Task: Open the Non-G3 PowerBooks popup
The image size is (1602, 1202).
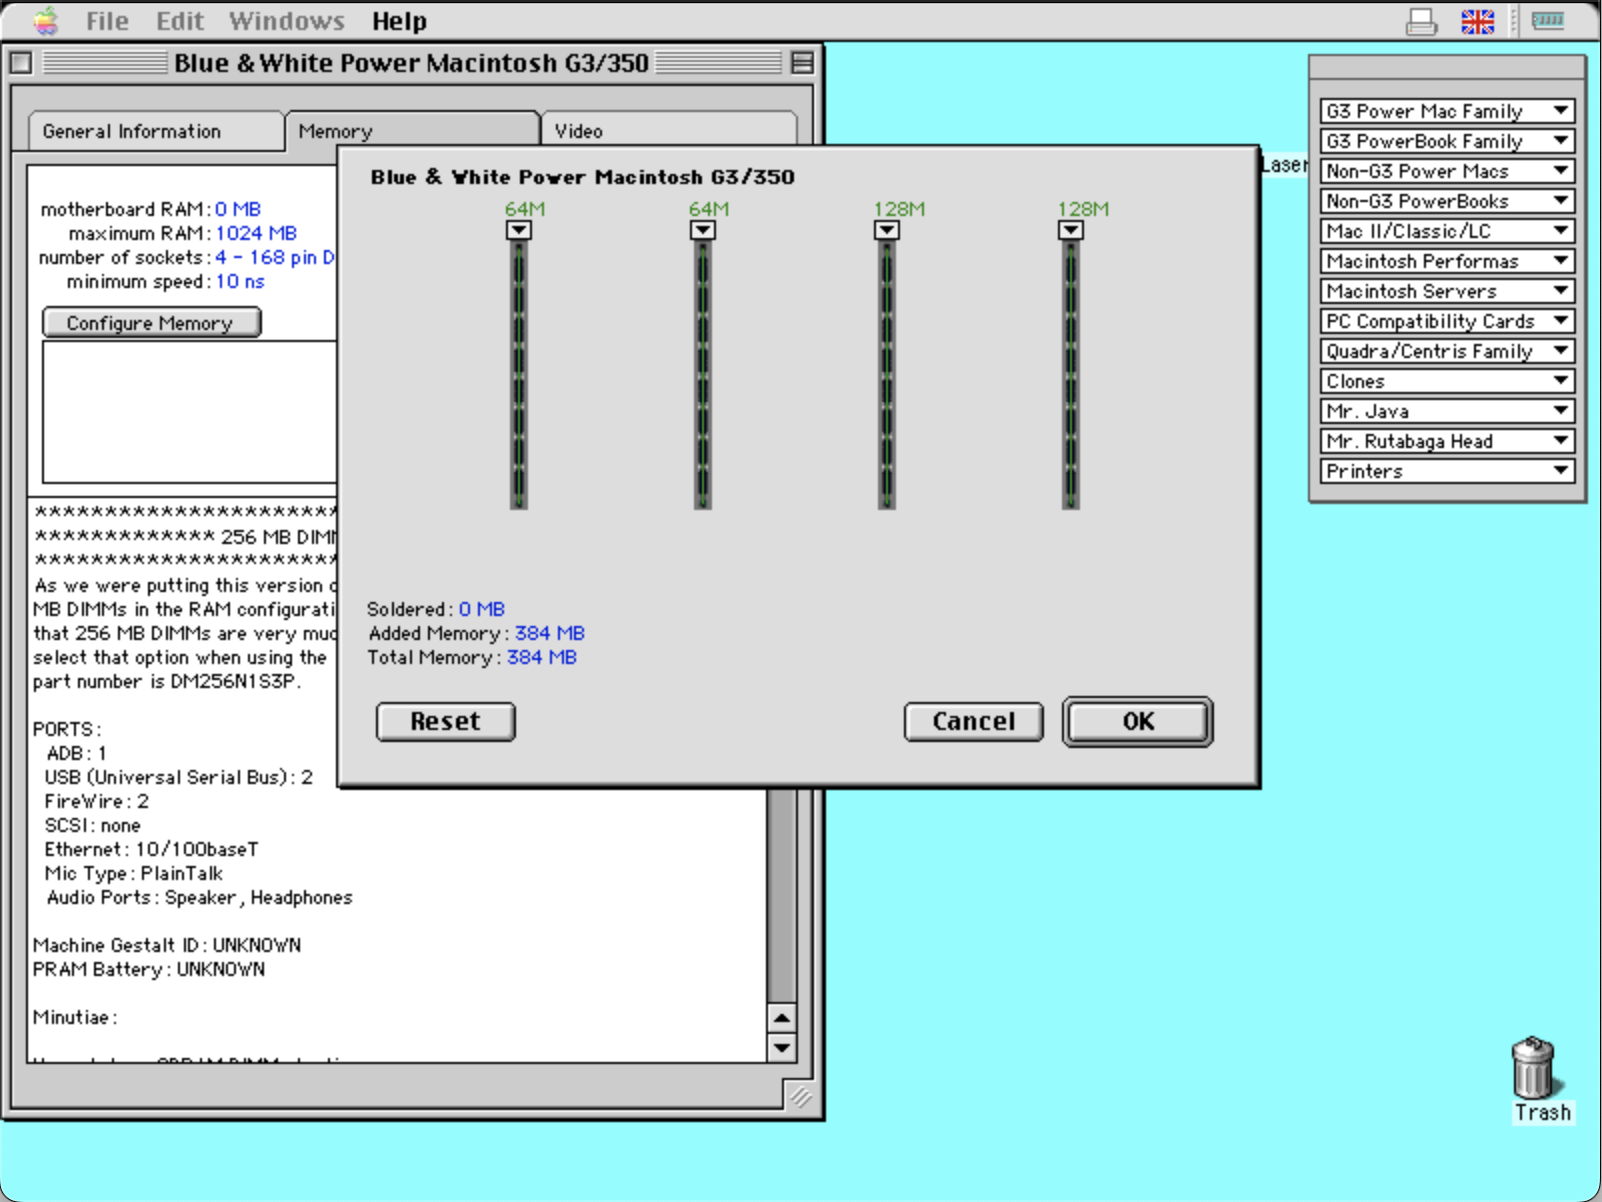Action: pos(1447,201)
